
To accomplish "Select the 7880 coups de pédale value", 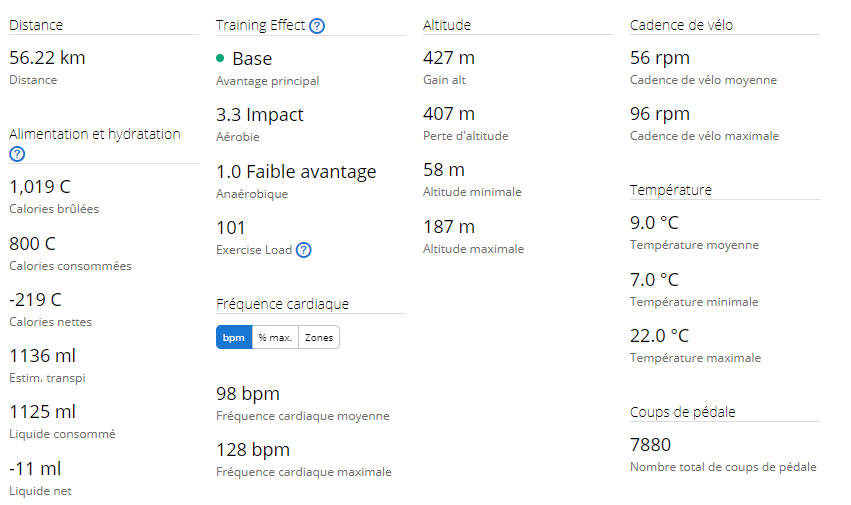I will click(x=650, y=445).
